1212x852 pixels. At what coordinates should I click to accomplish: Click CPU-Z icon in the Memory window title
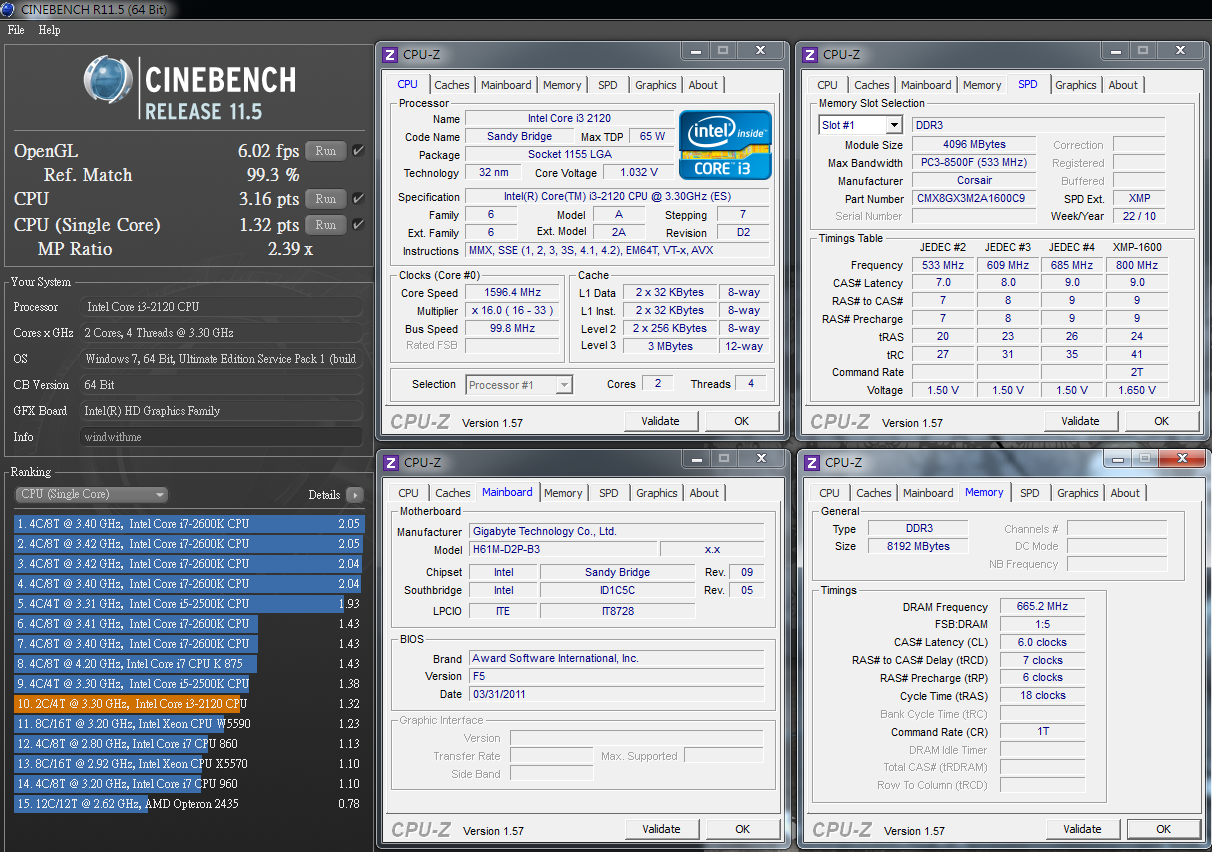[x=813, y=462]
